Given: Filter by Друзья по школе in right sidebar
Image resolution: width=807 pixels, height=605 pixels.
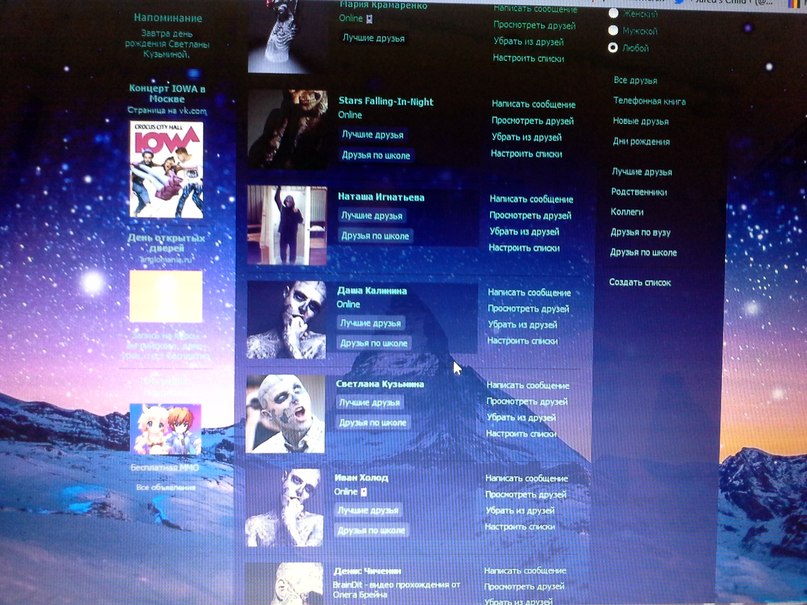Looking at the screenshot, I should click(643, 253).
